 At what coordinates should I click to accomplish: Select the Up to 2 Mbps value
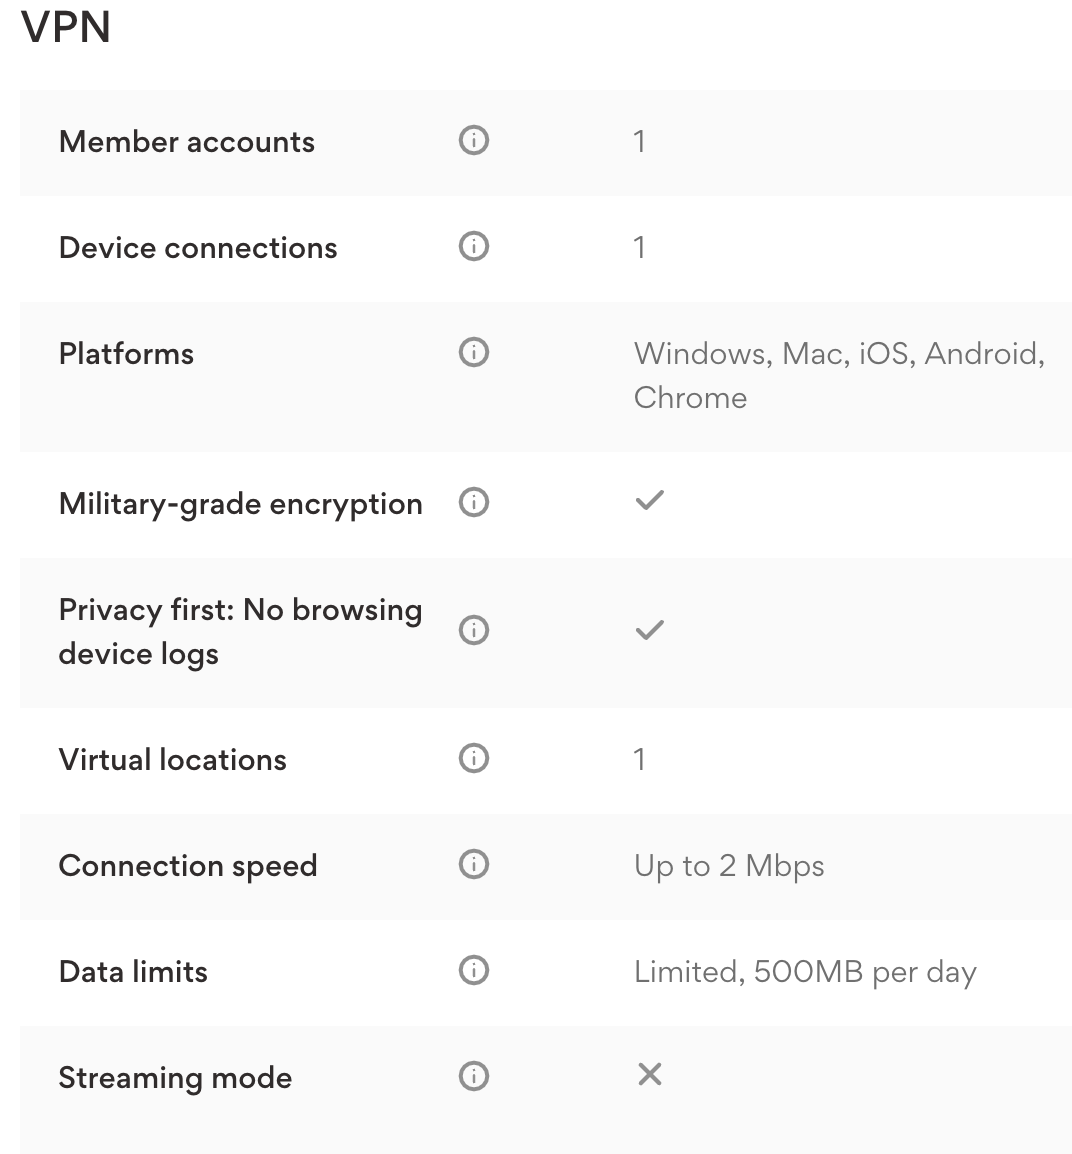click(x=728, y=864)
